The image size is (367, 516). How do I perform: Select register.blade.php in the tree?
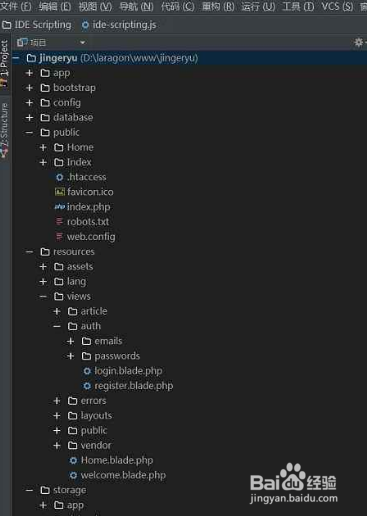[x=134, y=386]
